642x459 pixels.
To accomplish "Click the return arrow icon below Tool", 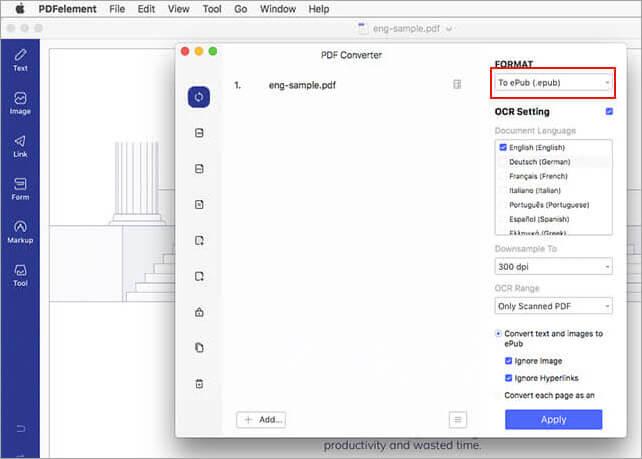I will (x=20, y=429).
